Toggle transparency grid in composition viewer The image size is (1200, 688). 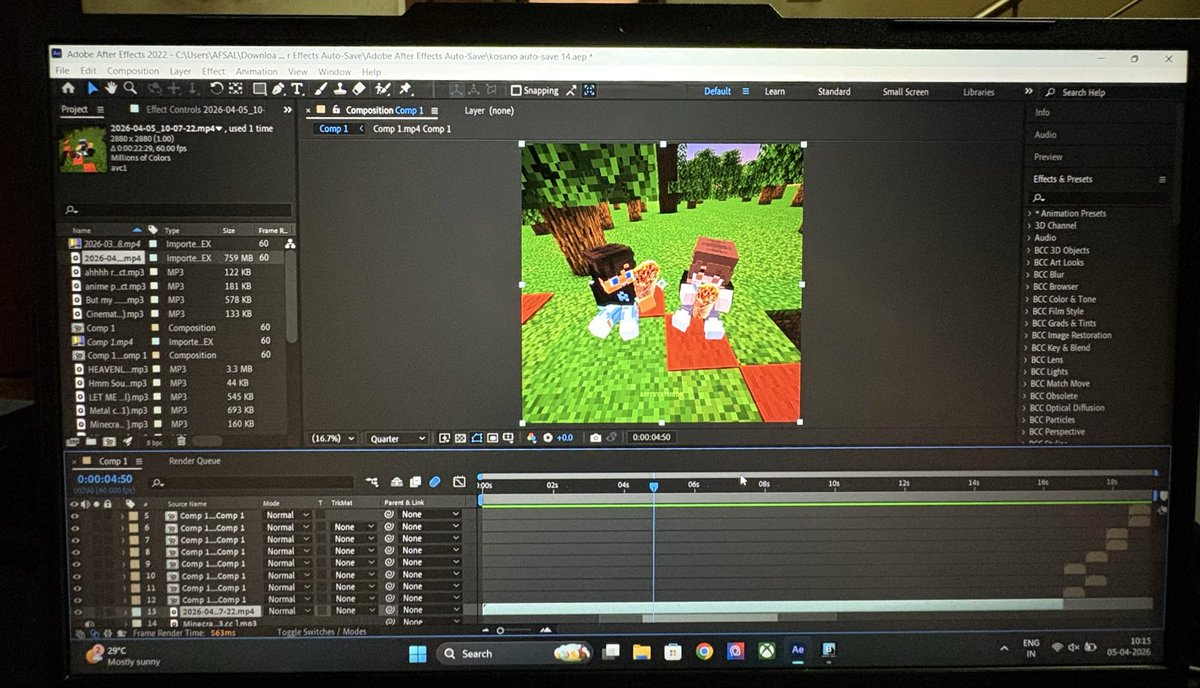[x=461, y=438]
